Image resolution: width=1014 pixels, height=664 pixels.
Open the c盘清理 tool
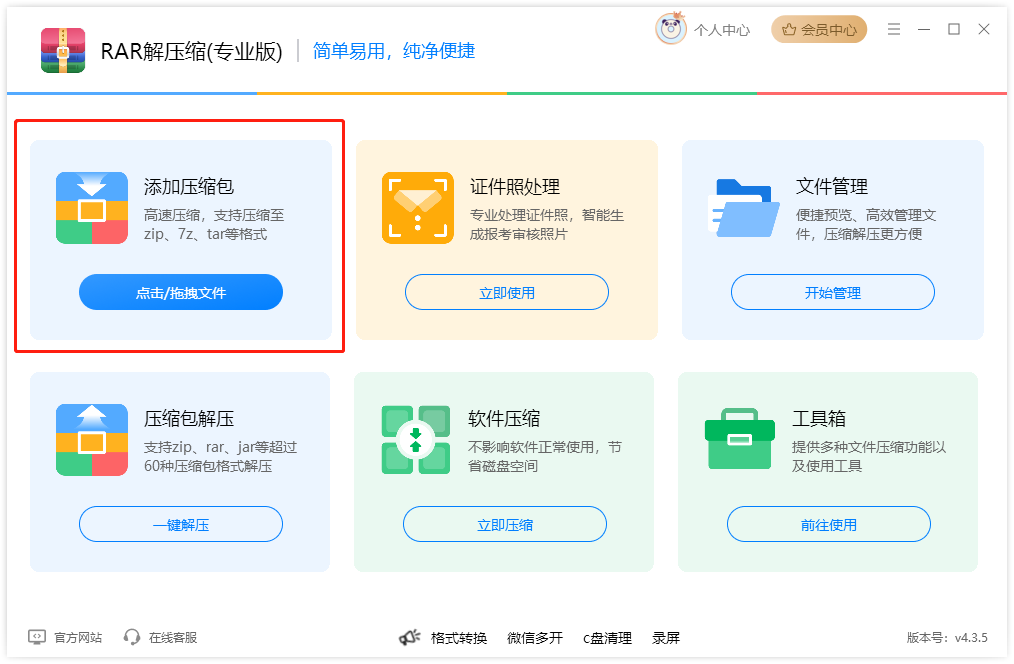click(x=608, y=638)
